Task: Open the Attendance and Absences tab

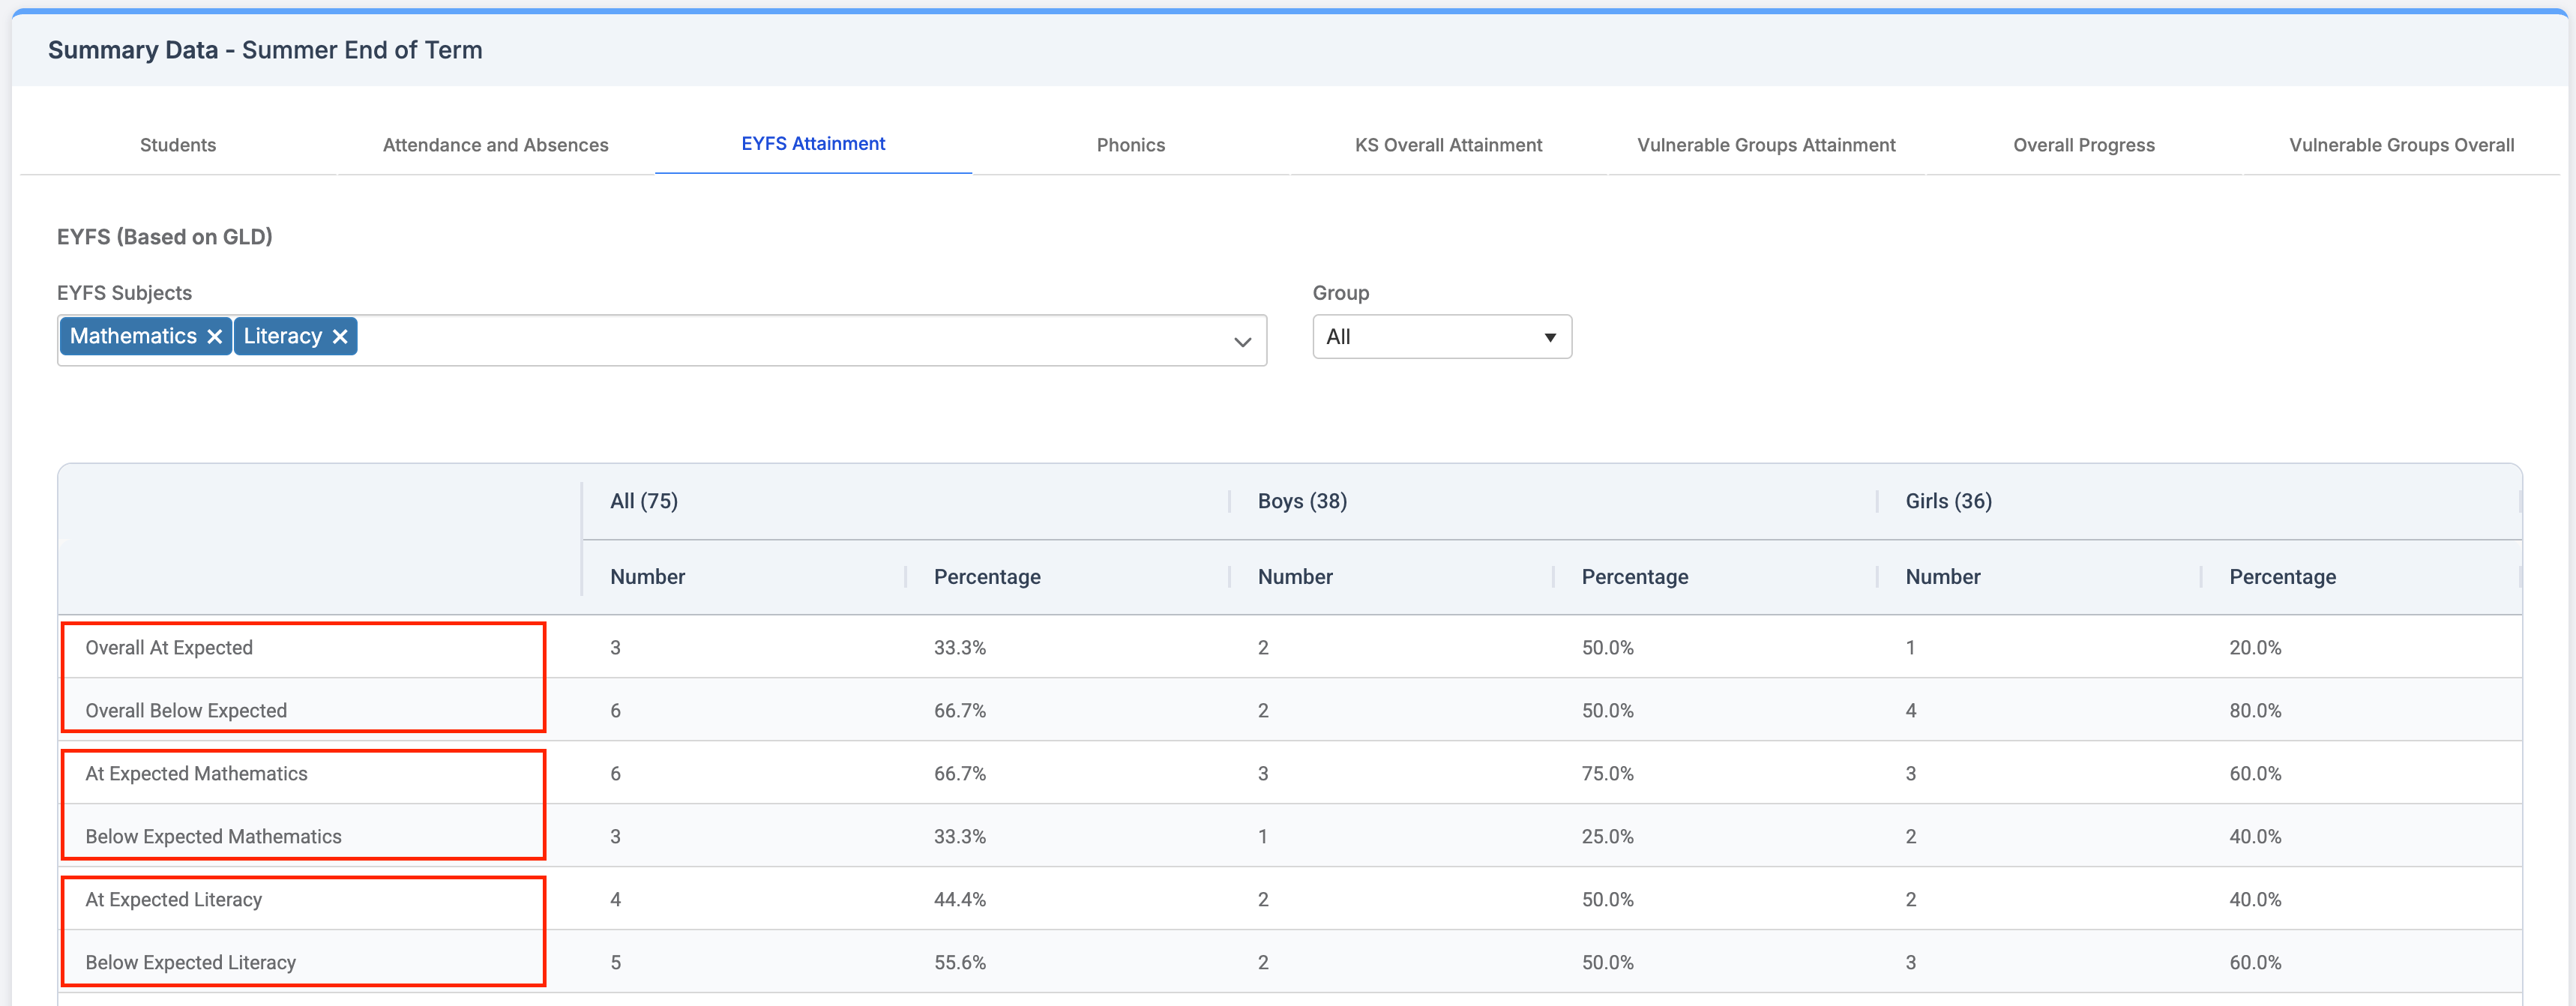Action: click(x=495, y=145)
